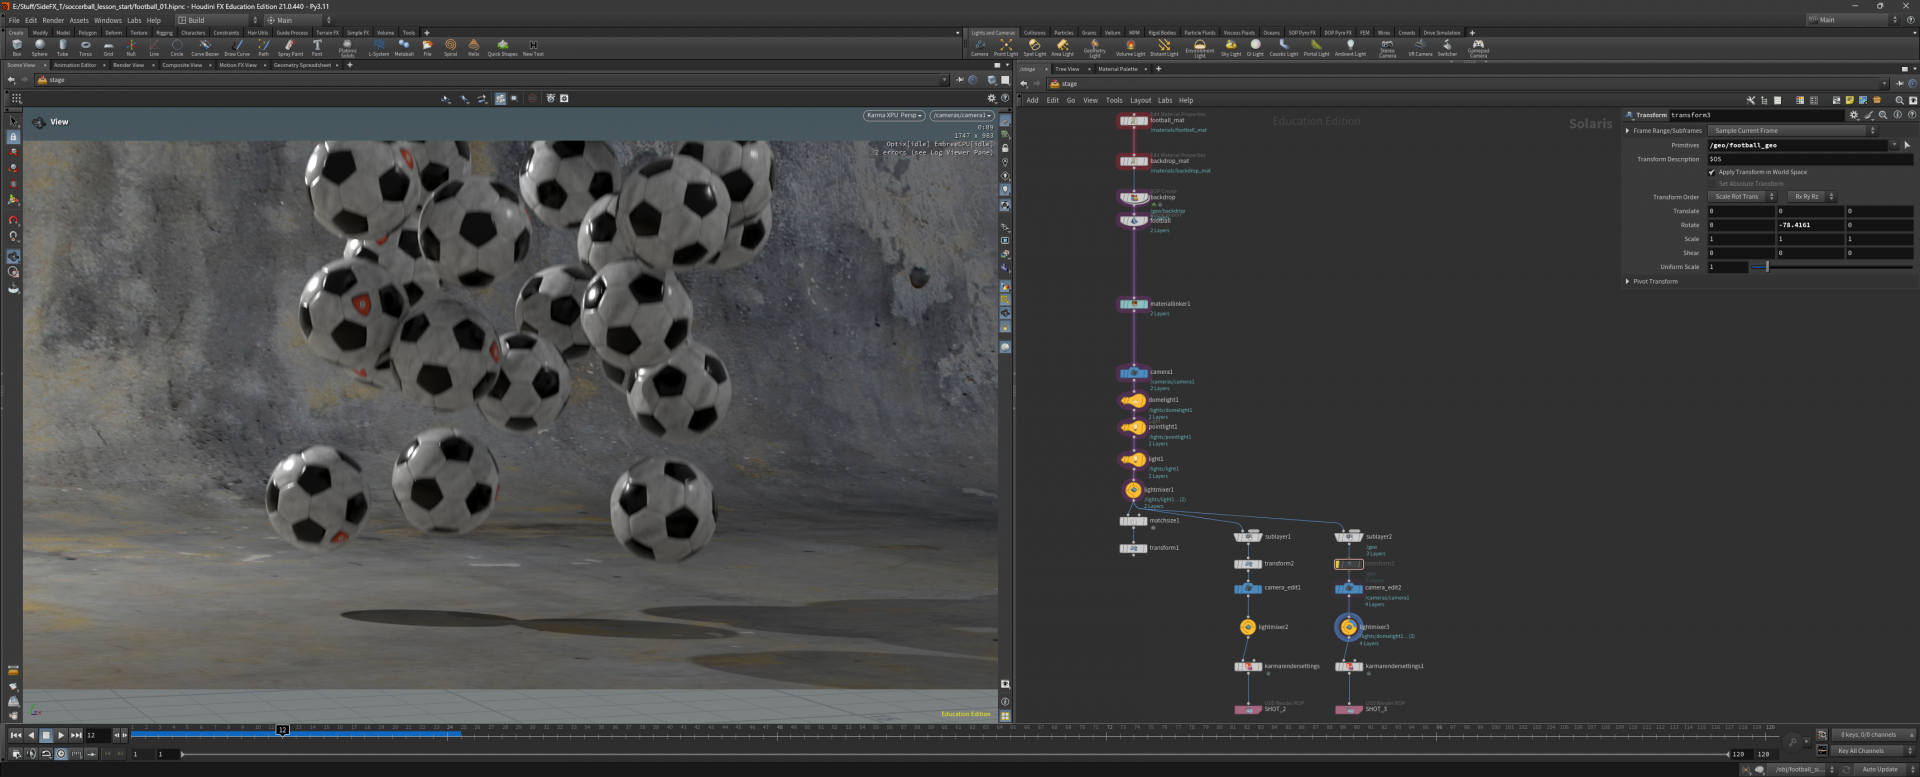1920x777 pixels.
Task: Select the Gamepad Camera shelf tool
Action: (1477, 47)
